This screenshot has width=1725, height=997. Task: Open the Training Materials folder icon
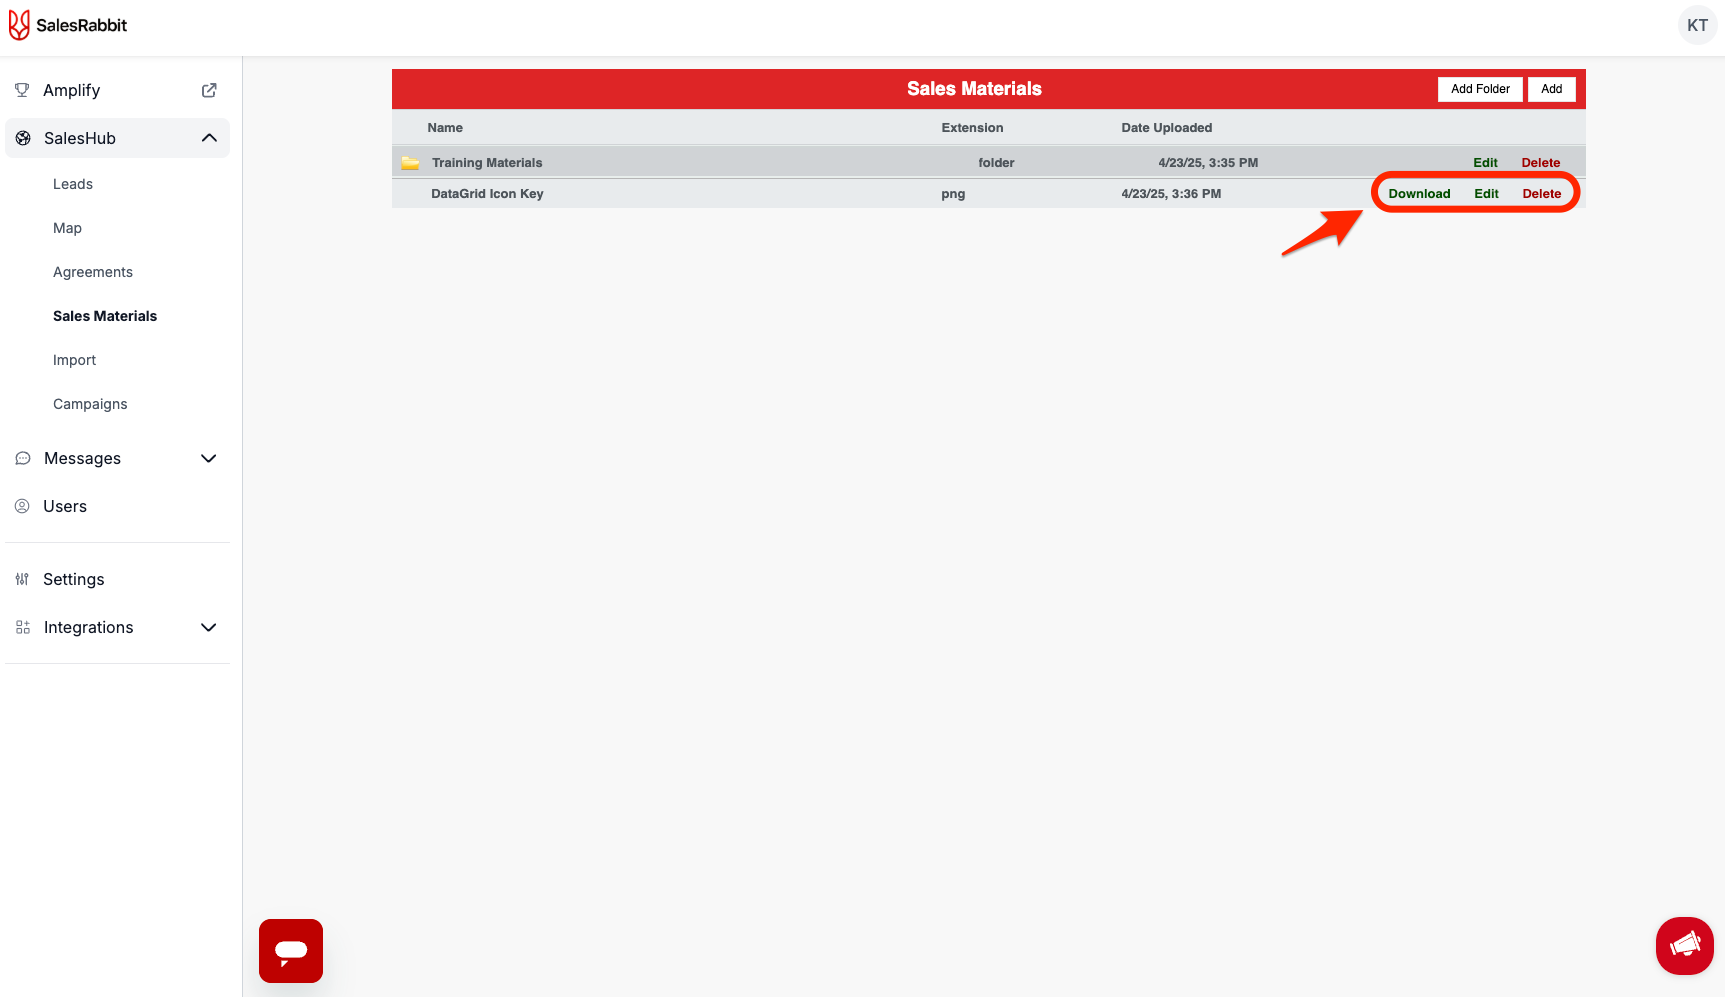pos(410,162)
